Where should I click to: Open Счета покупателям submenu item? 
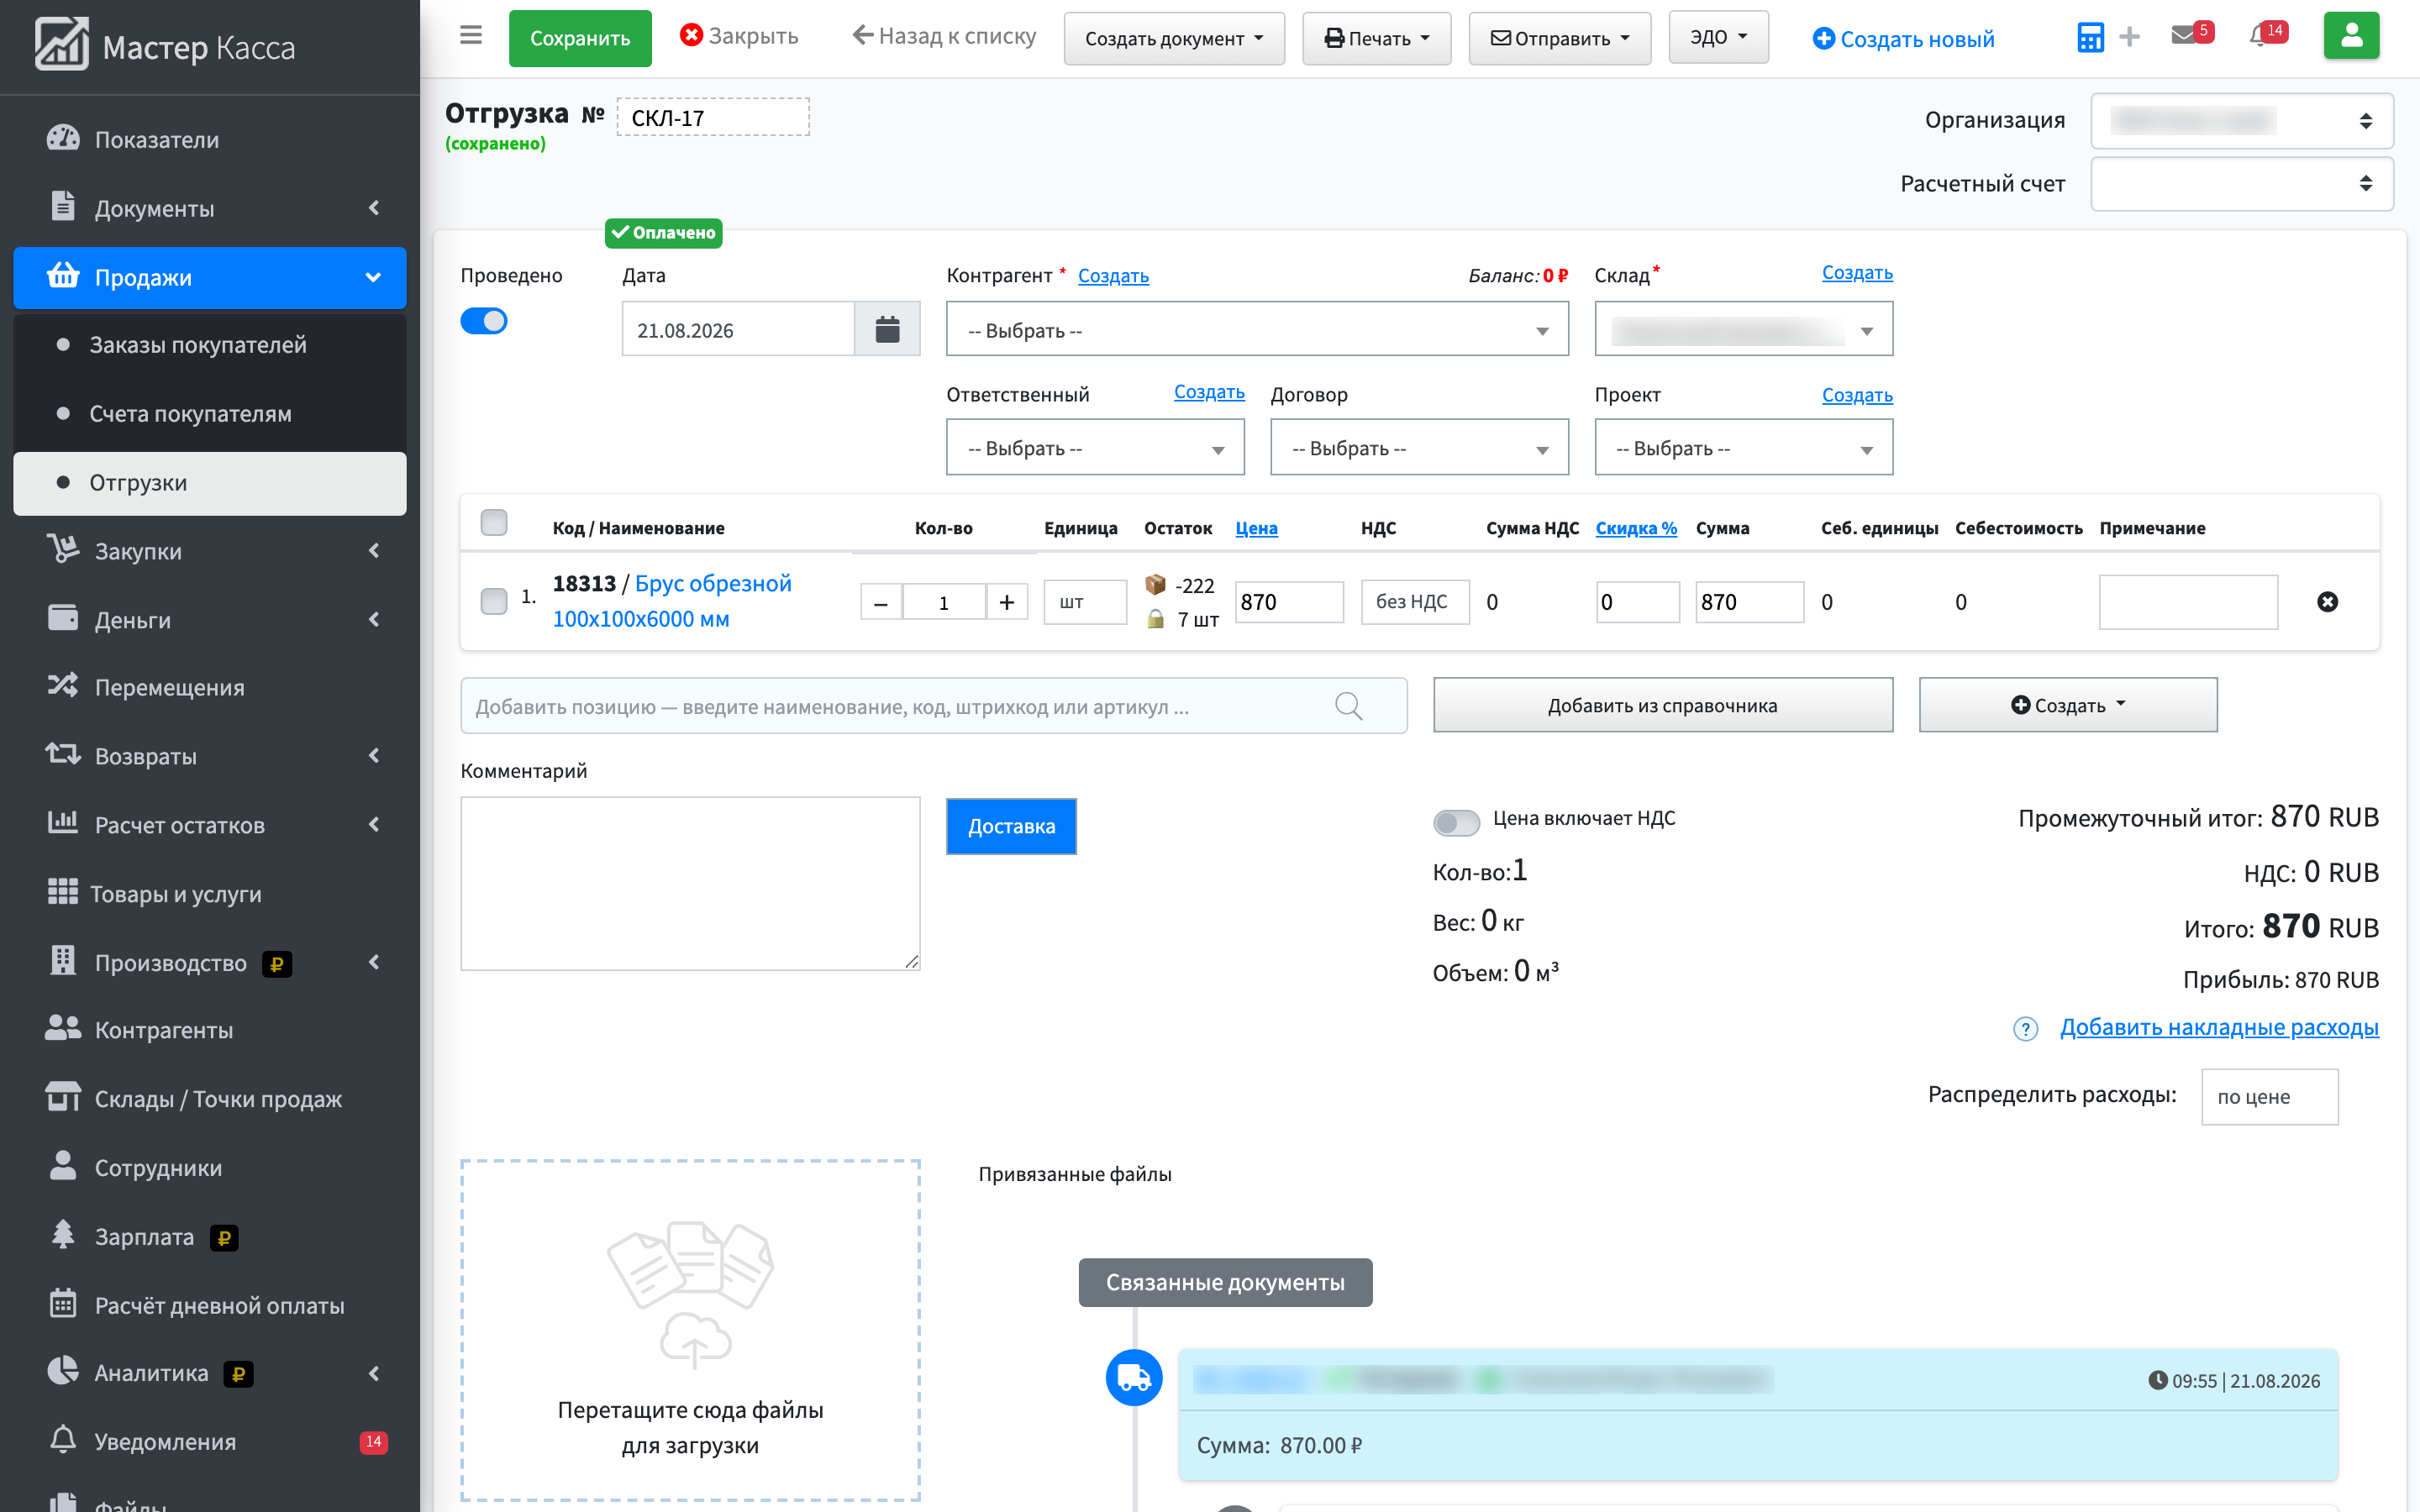point(210,413)
